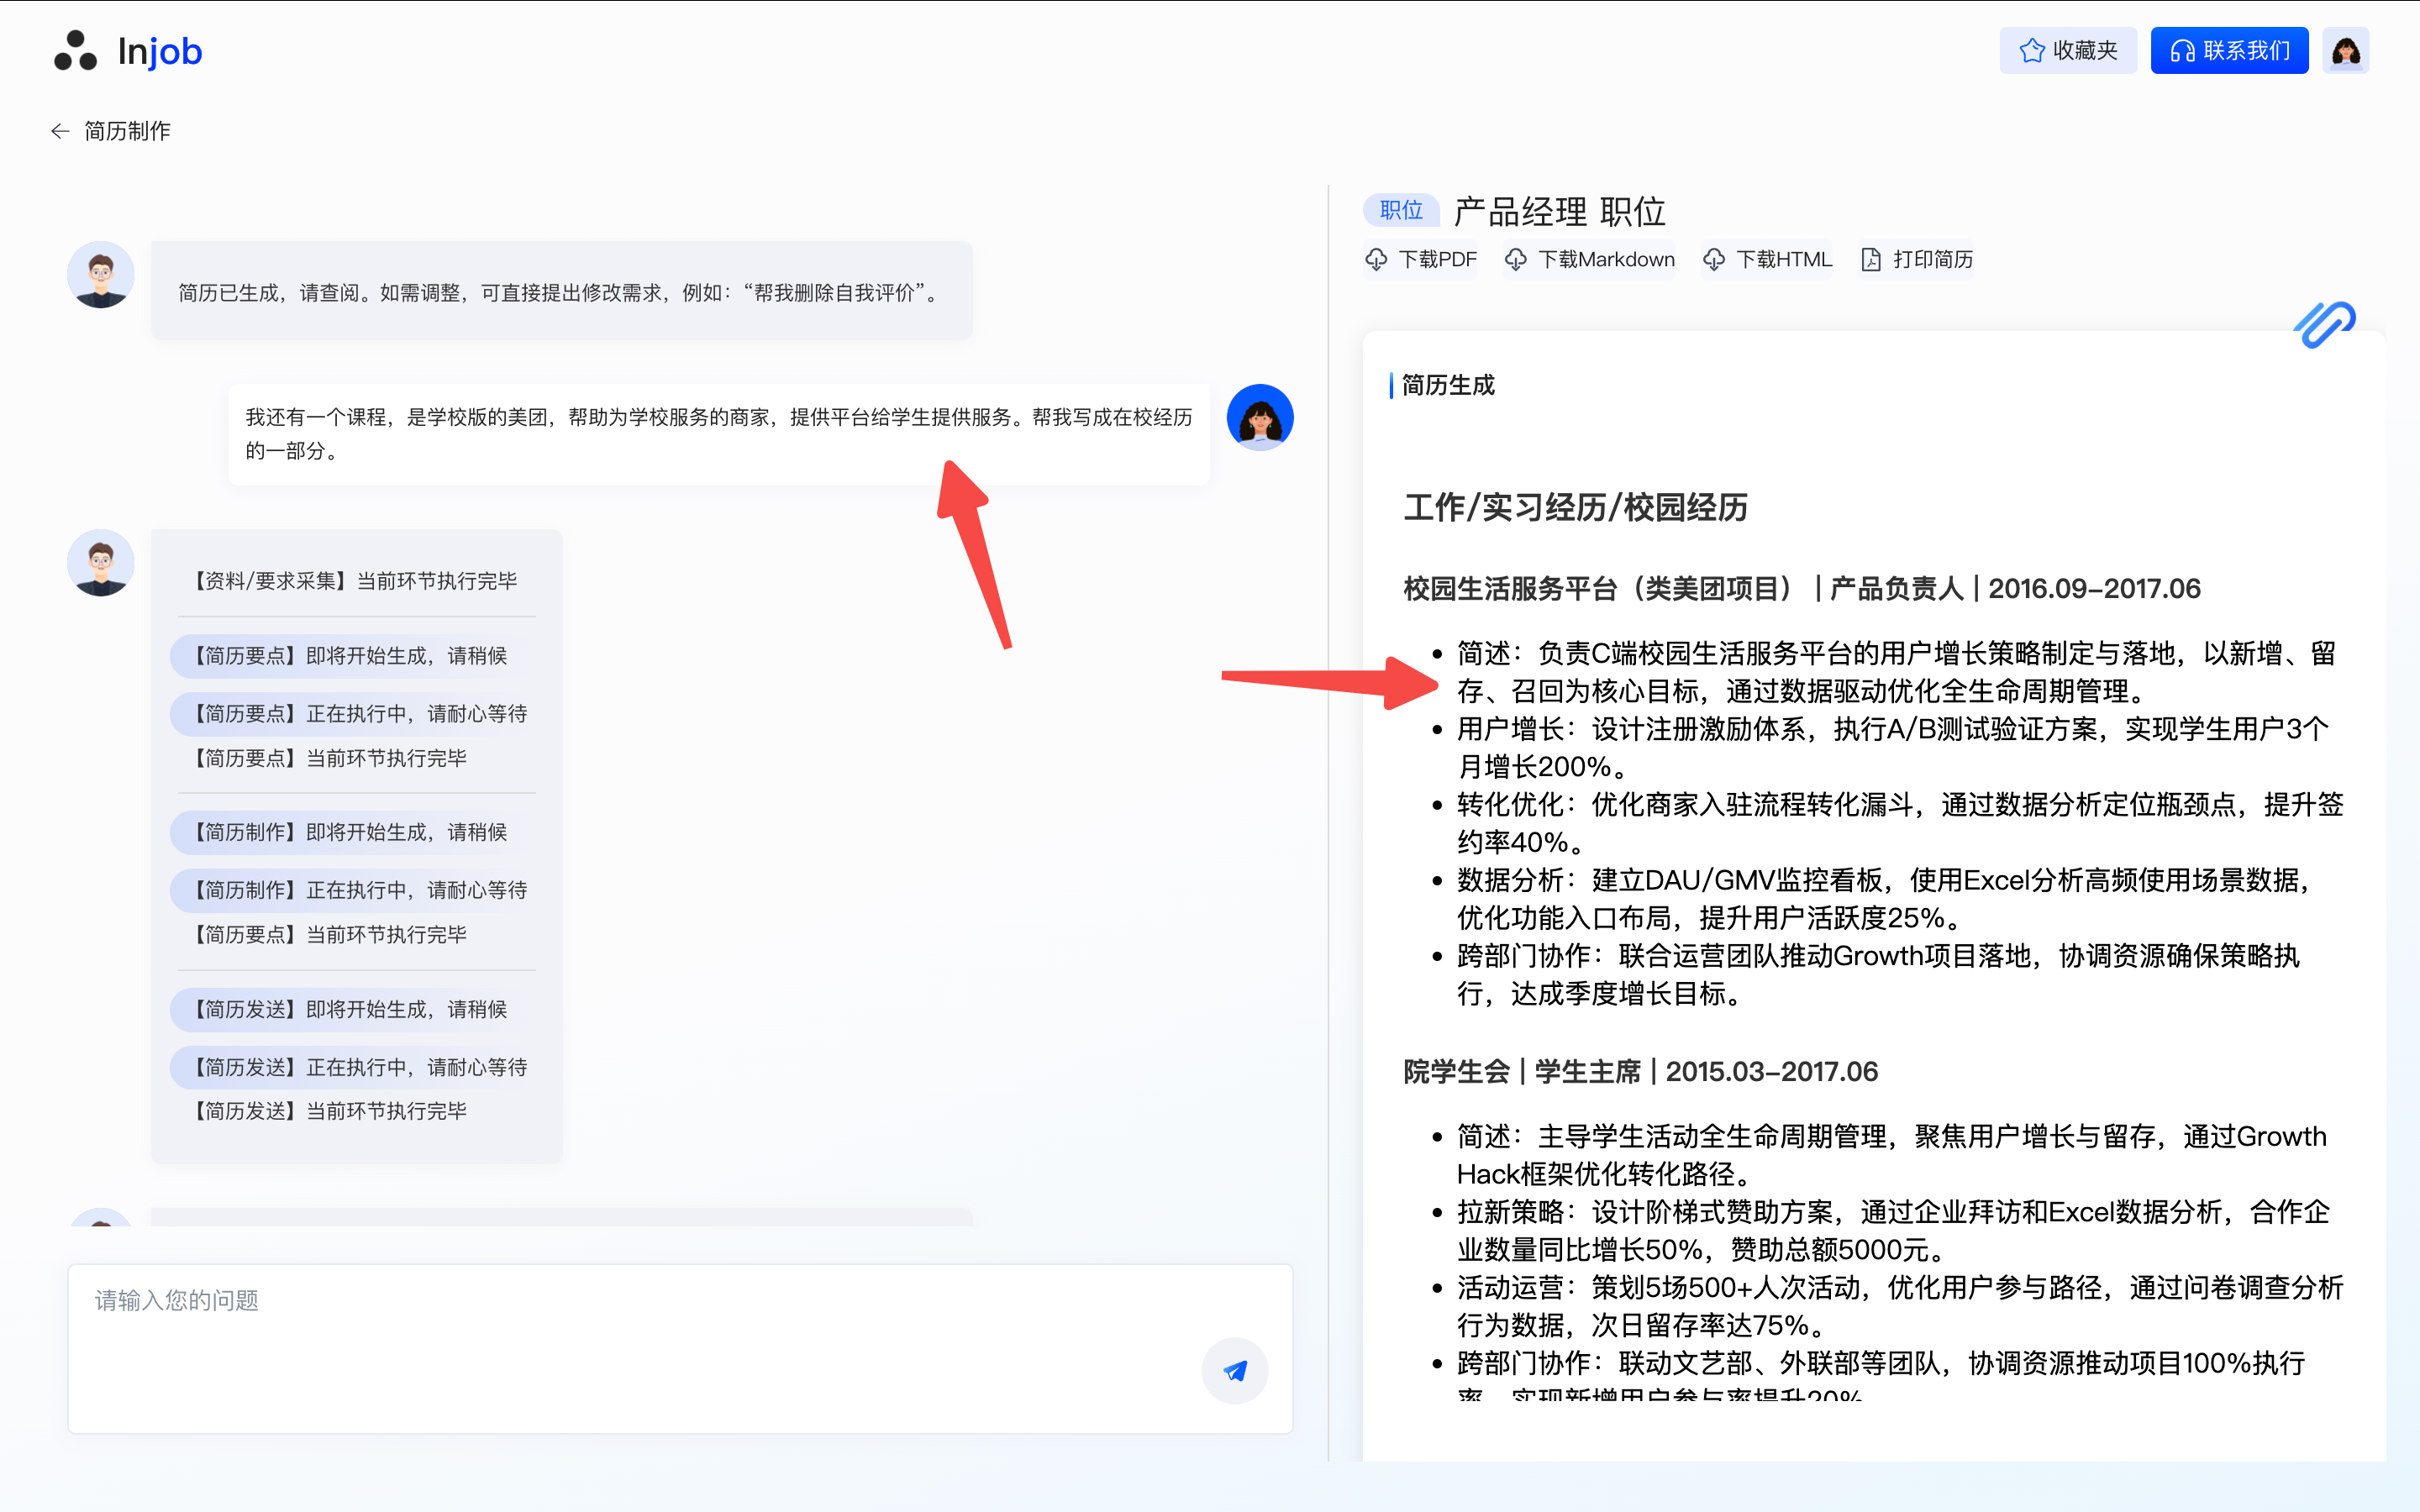Click the Injob three-dot logo icon
Image resolution: width=2420 pixels, height=1512 pixels.
pos(75,51)
